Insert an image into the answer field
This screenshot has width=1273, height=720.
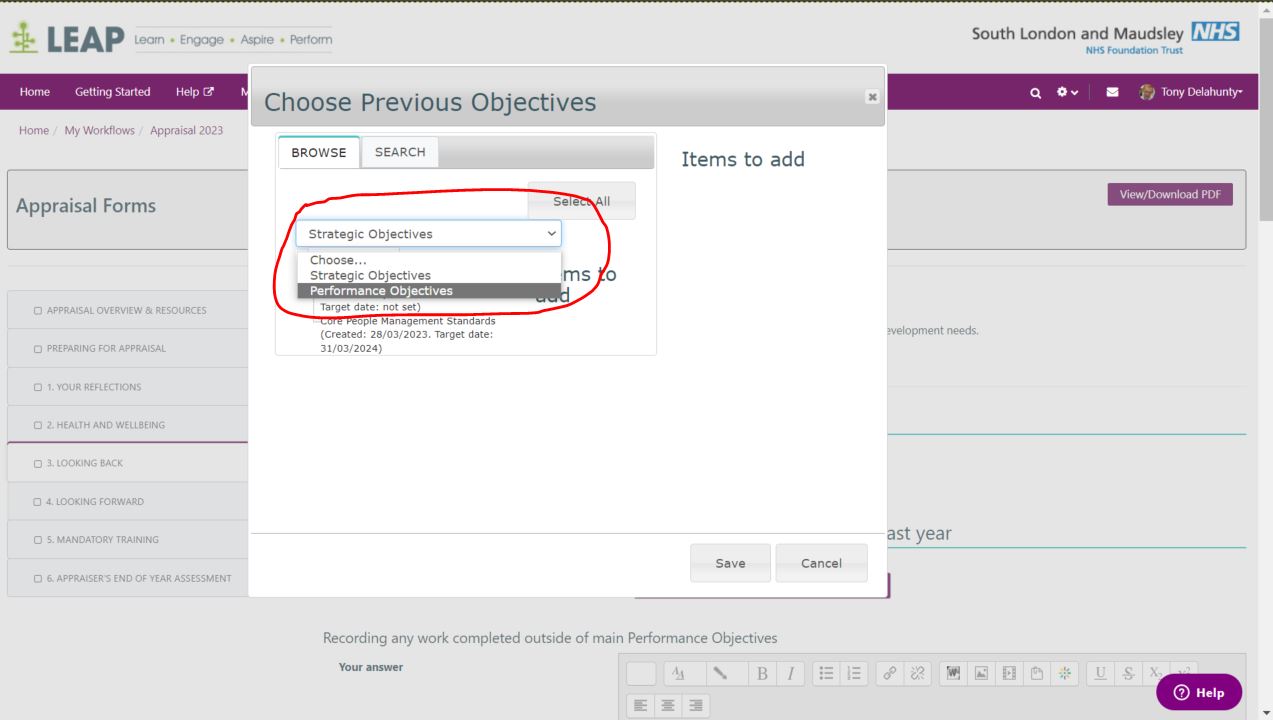(x=980, y=673)
